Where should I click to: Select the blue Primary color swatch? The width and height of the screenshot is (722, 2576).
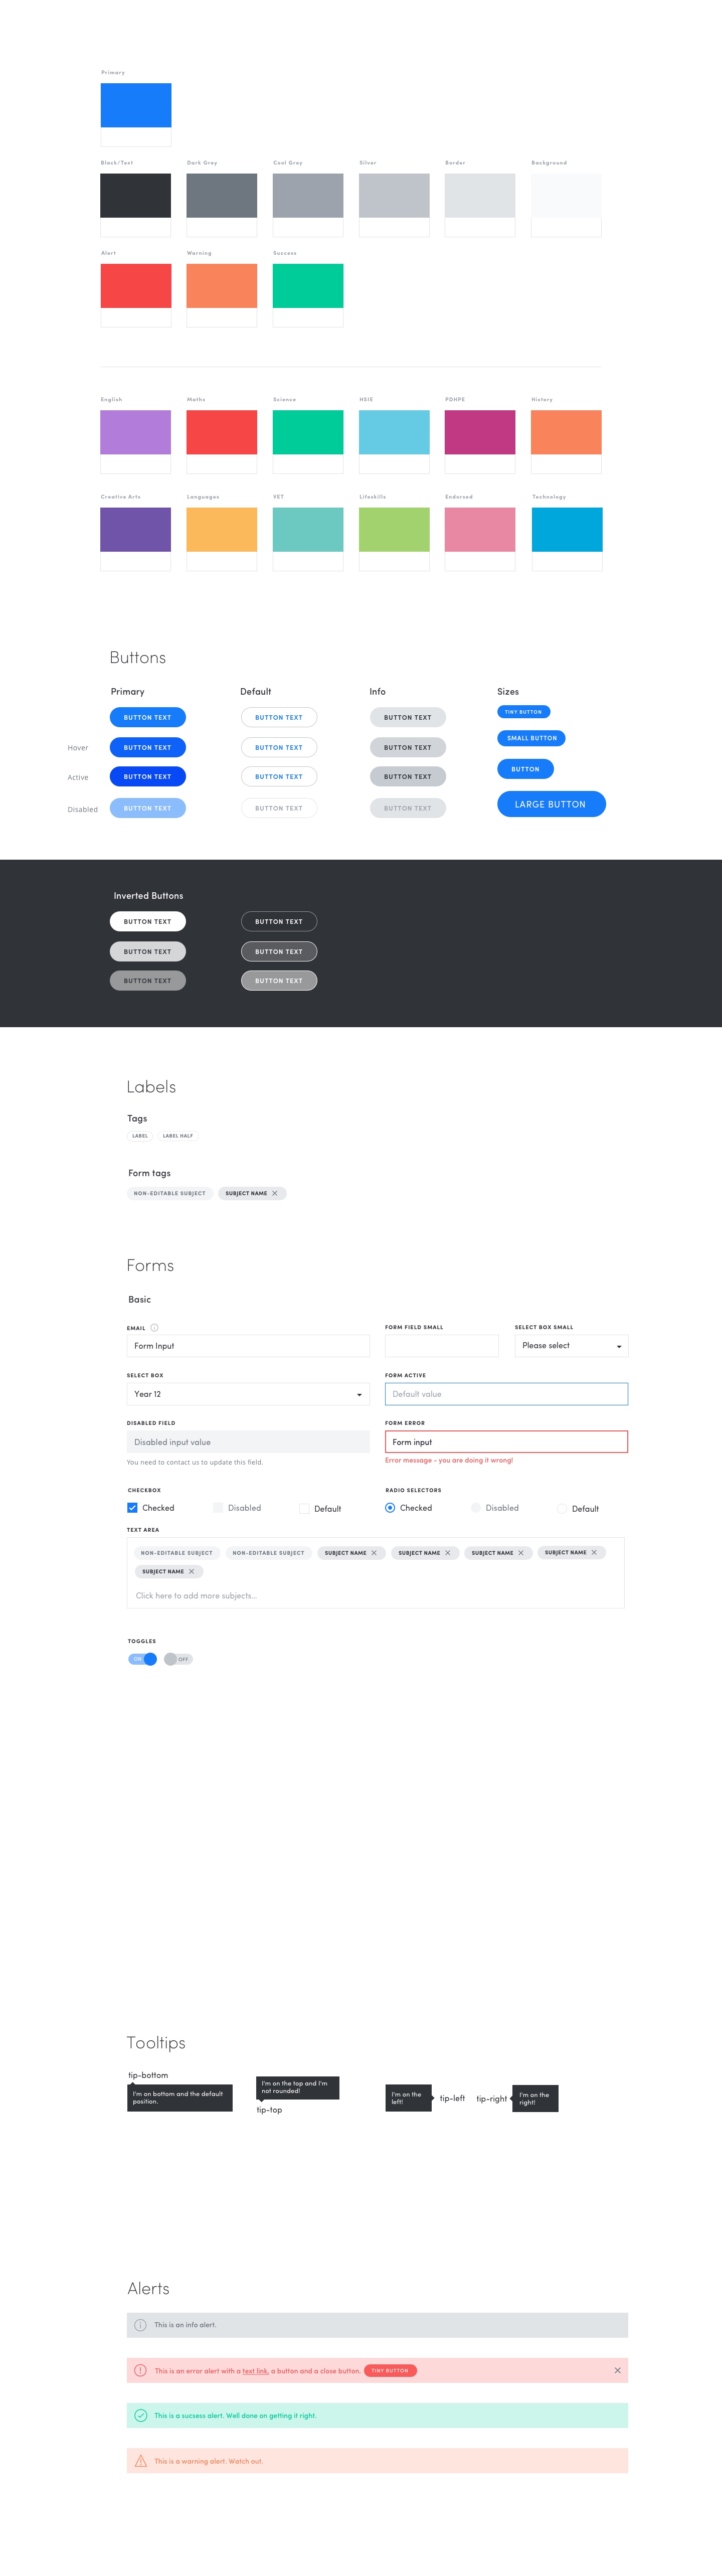tap(136, 105)
